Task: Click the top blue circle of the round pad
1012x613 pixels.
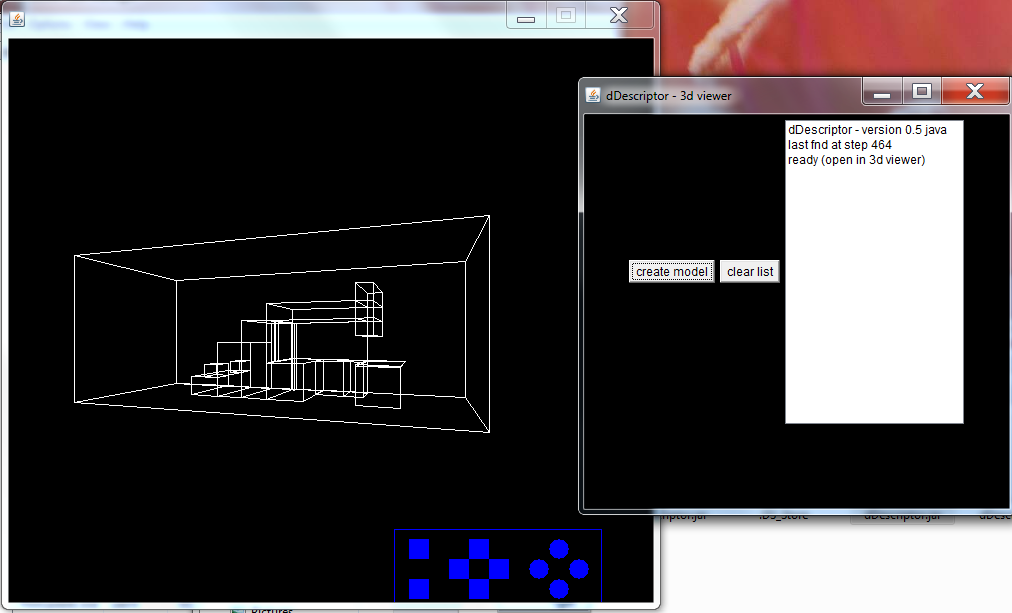Action: pyautogui.click(x=559, y=548)
